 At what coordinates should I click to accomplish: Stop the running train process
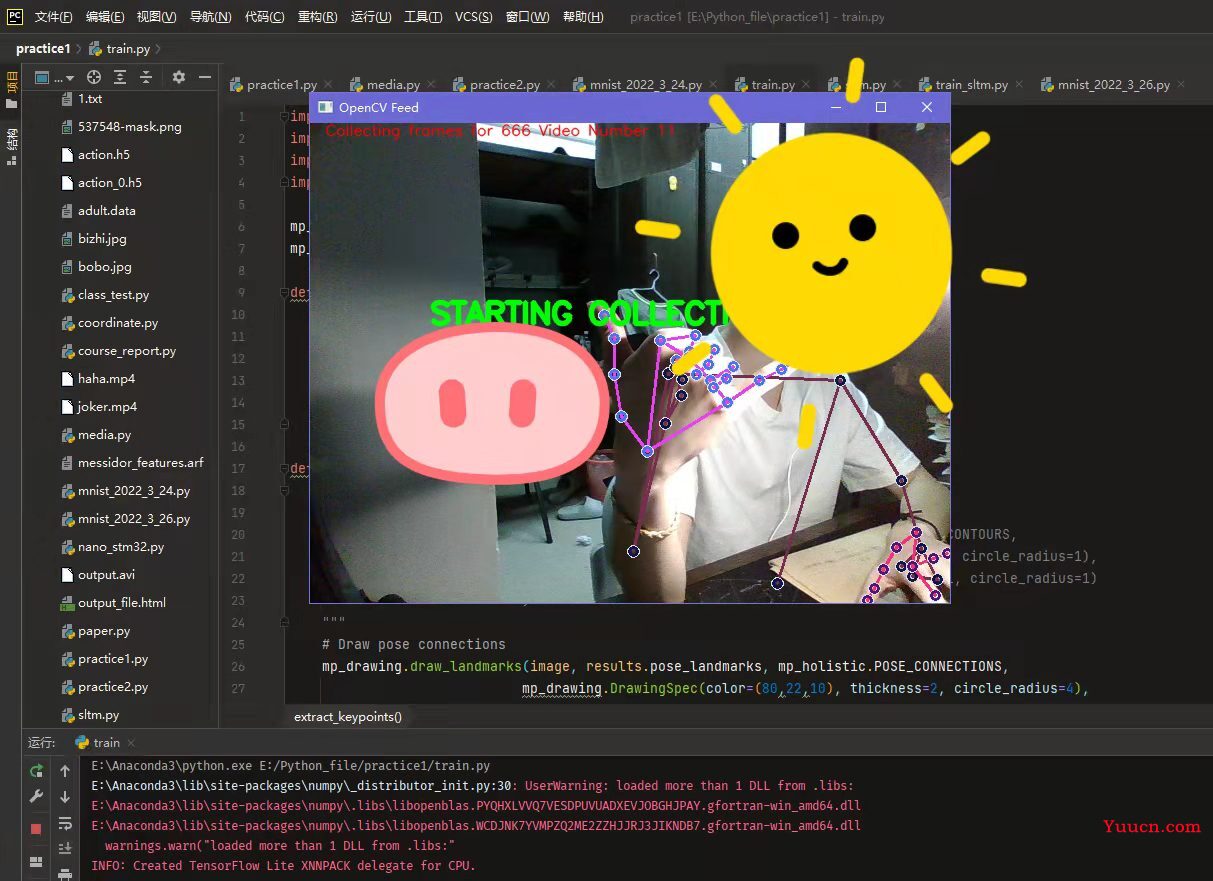coord(36,829)
